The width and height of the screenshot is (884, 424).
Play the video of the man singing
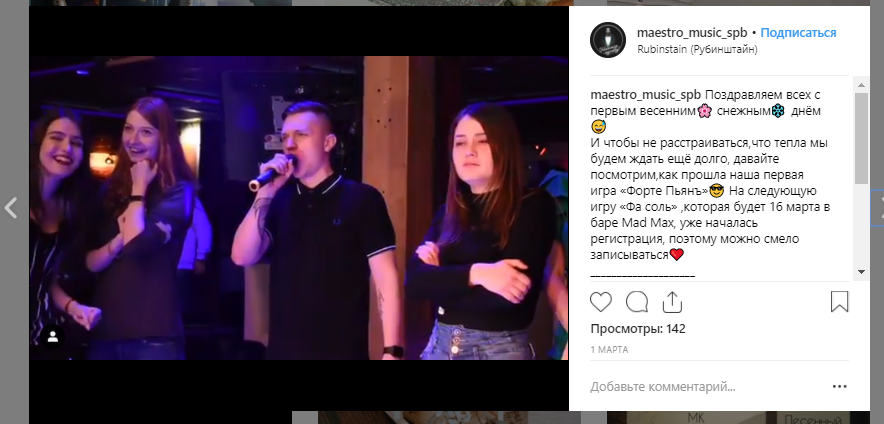299,208
